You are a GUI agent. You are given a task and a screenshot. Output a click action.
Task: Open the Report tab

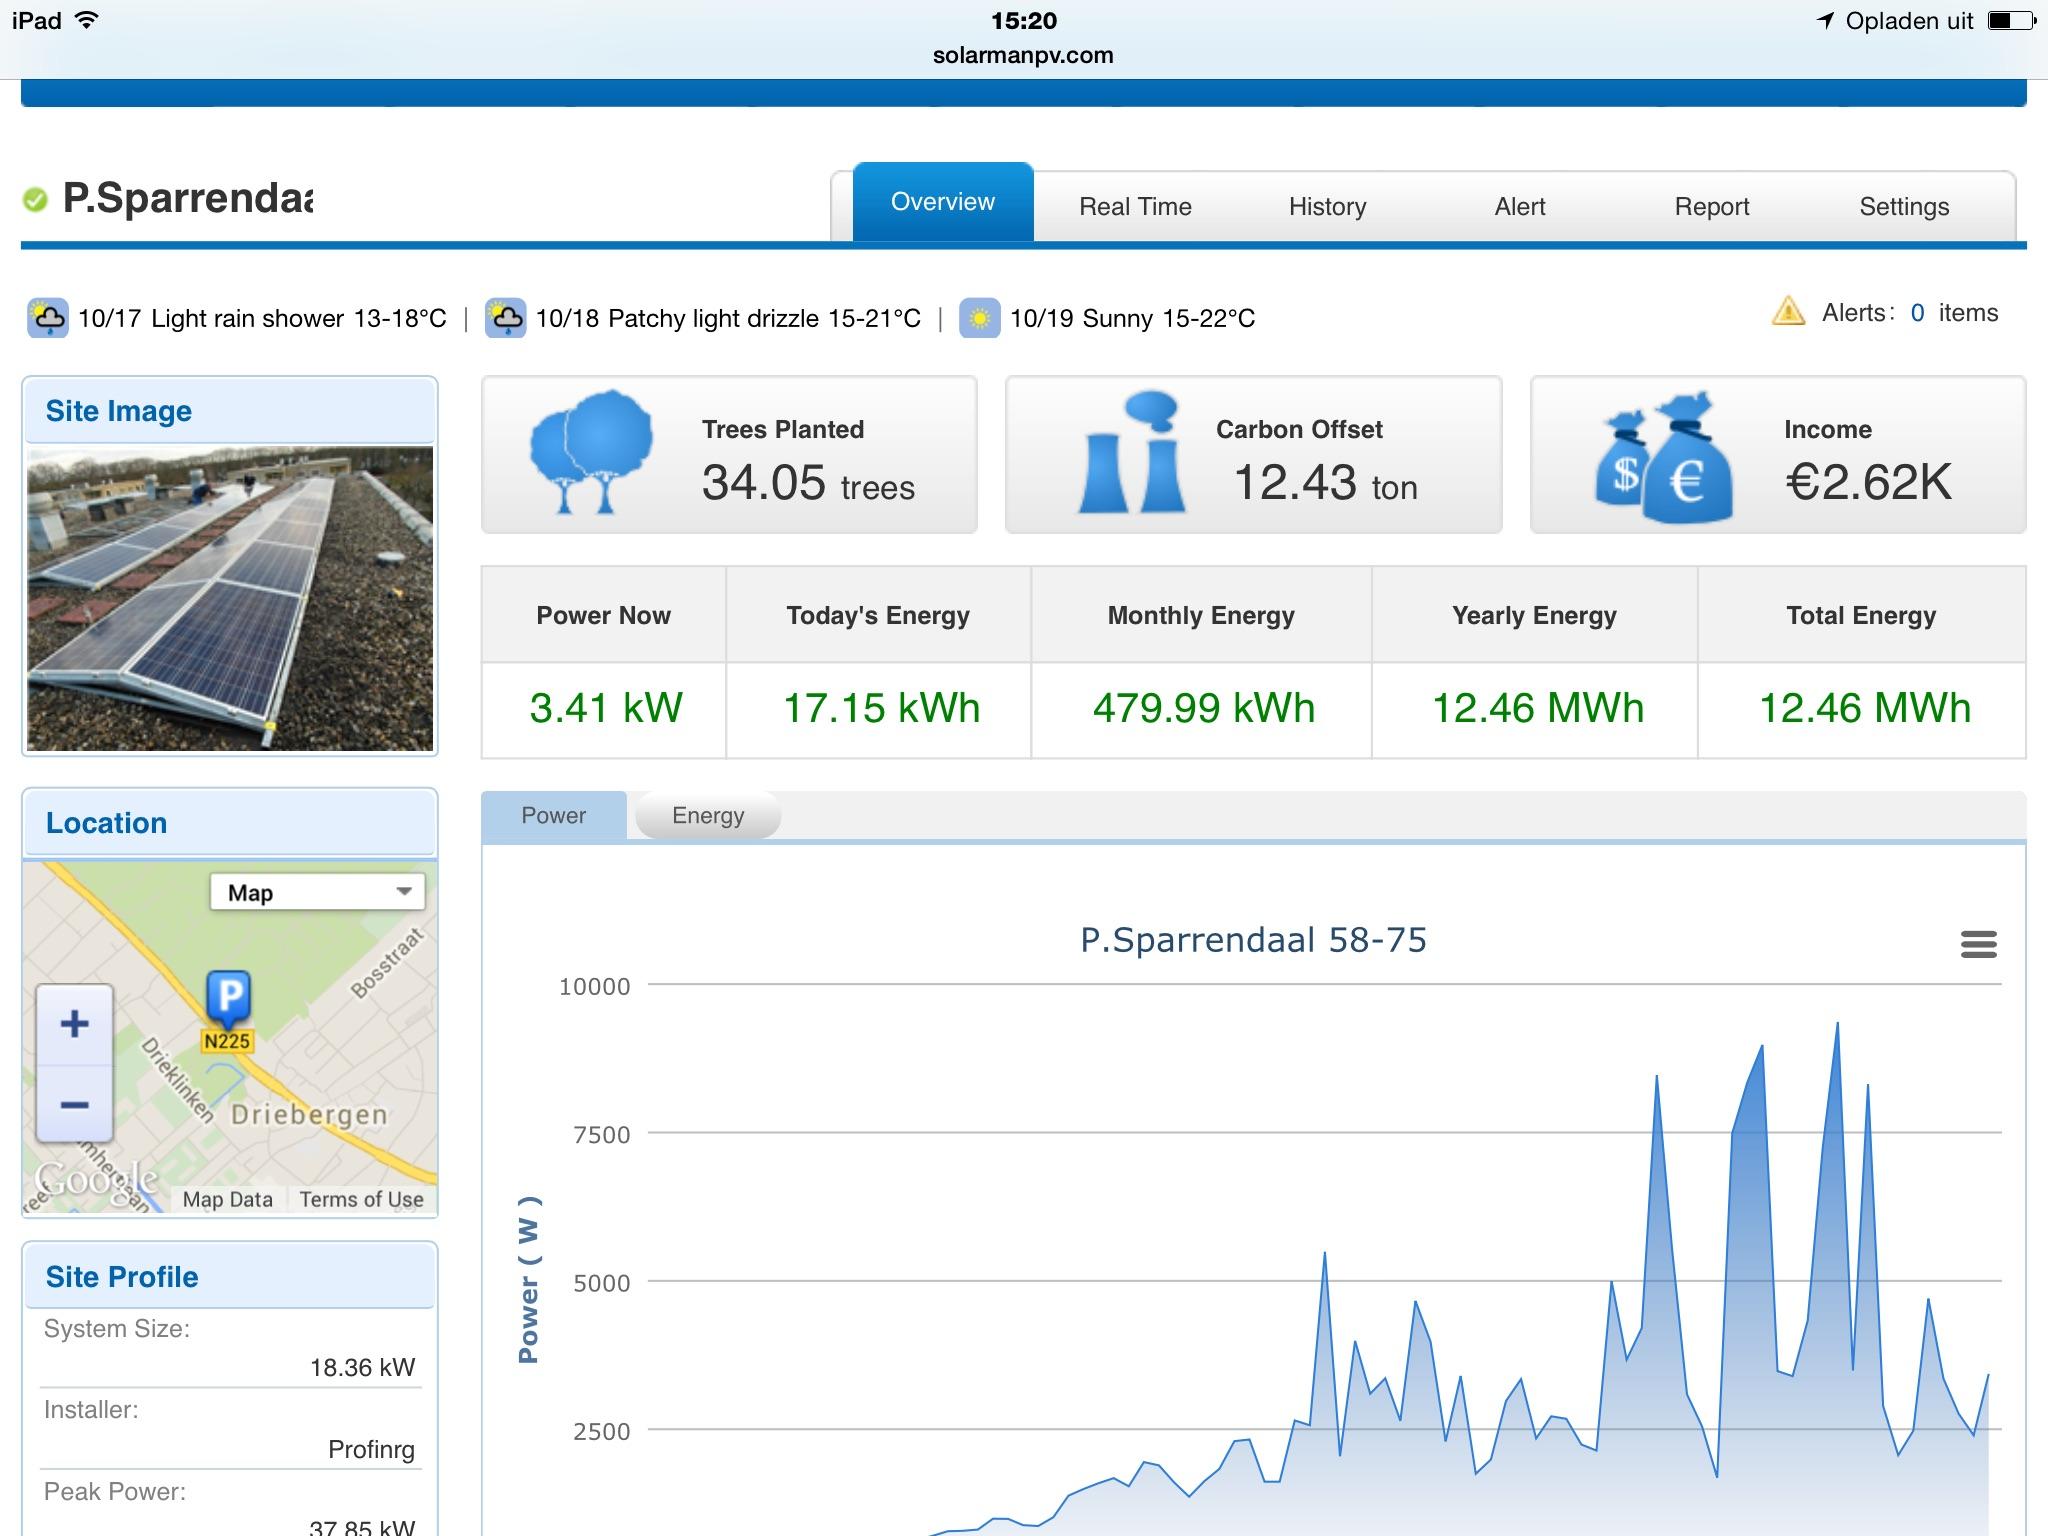pyautogui.click(x=1712, y=206)
